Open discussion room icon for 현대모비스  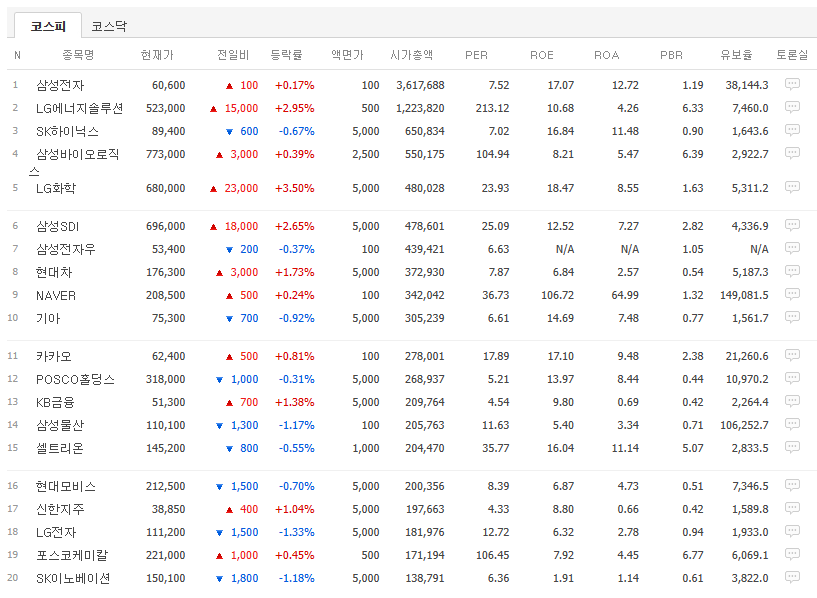[792, 485]
